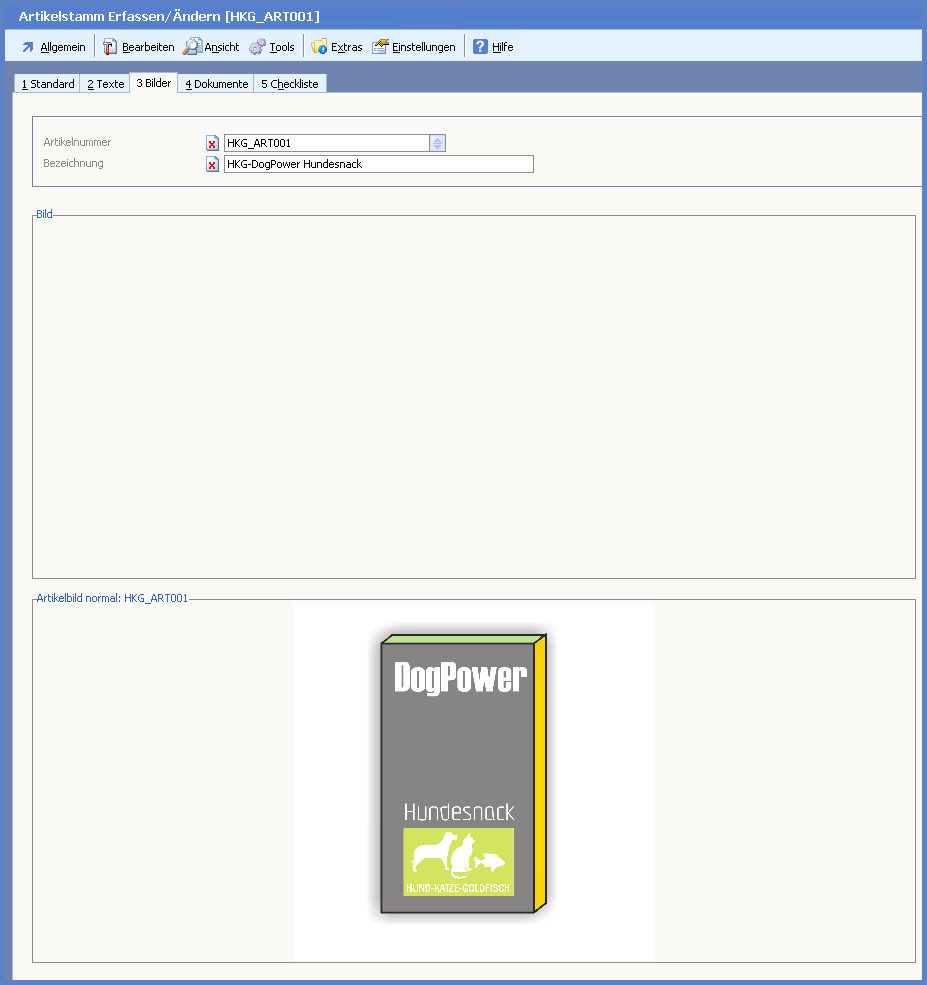927x985 pixels.
Task: Show the 5 Checkliste tab
Action: 289,84
